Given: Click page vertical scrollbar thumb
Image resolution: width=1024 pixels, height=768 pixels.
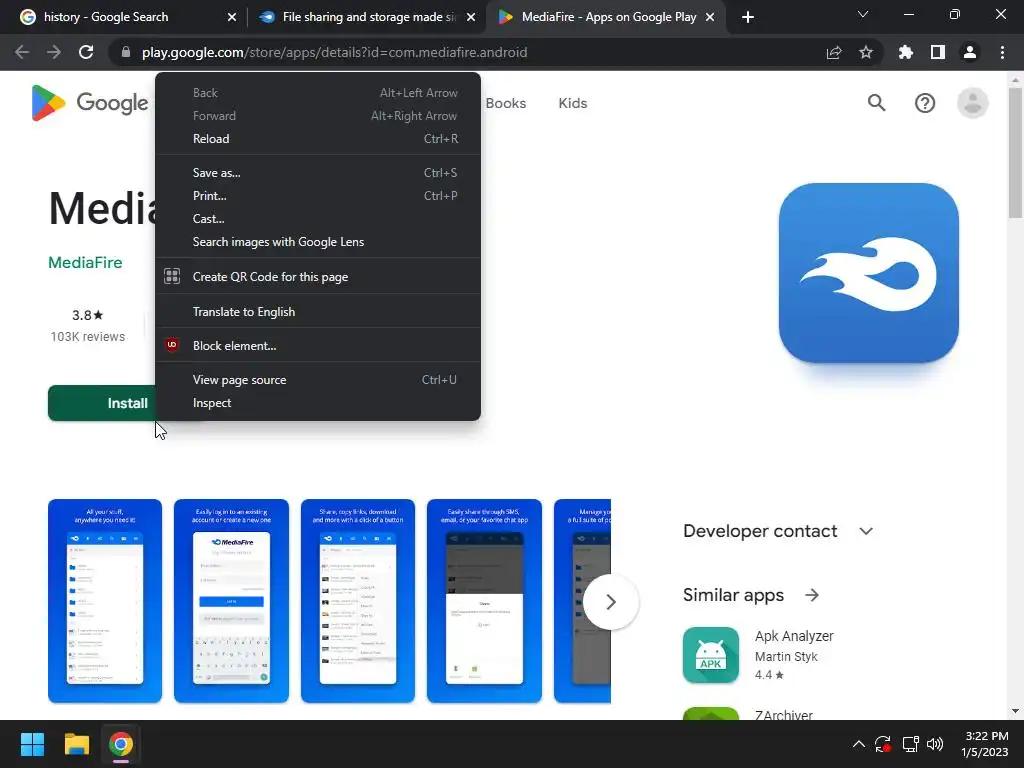Looking at the screenshot, I should 1015,152.
